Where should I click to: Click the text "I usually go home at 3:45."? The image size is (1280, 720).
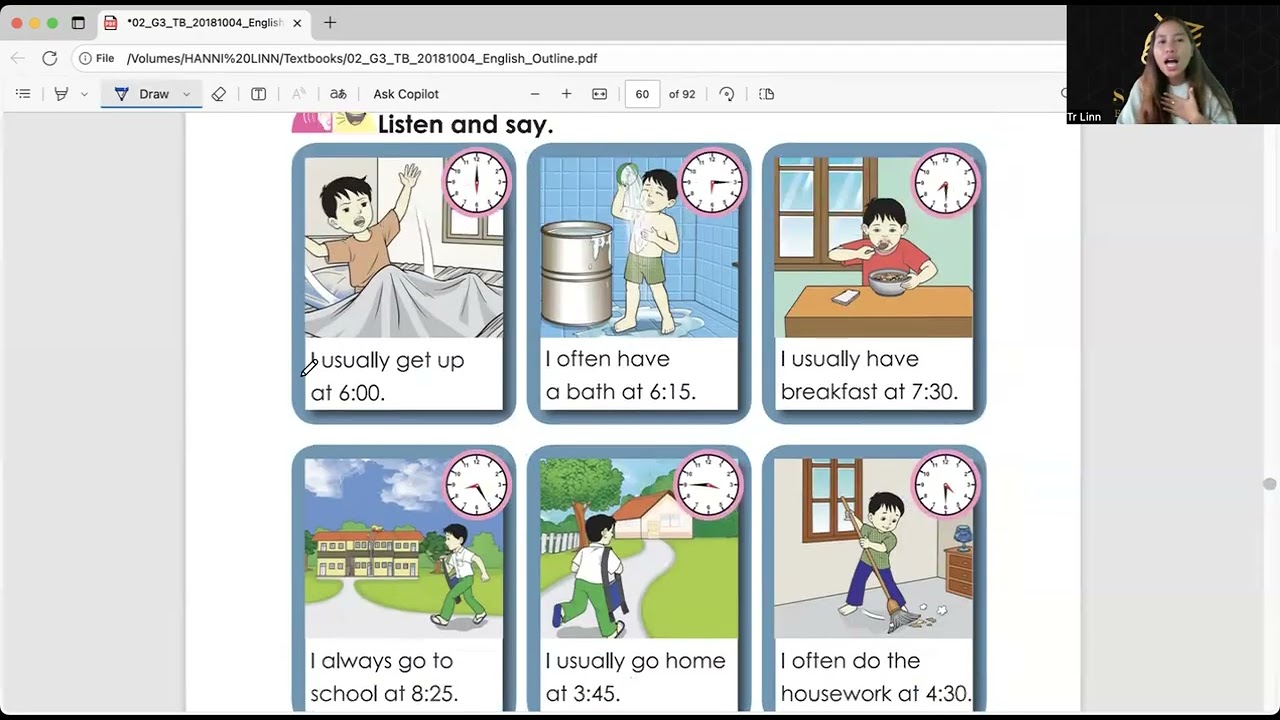click(x=635, y=677)
